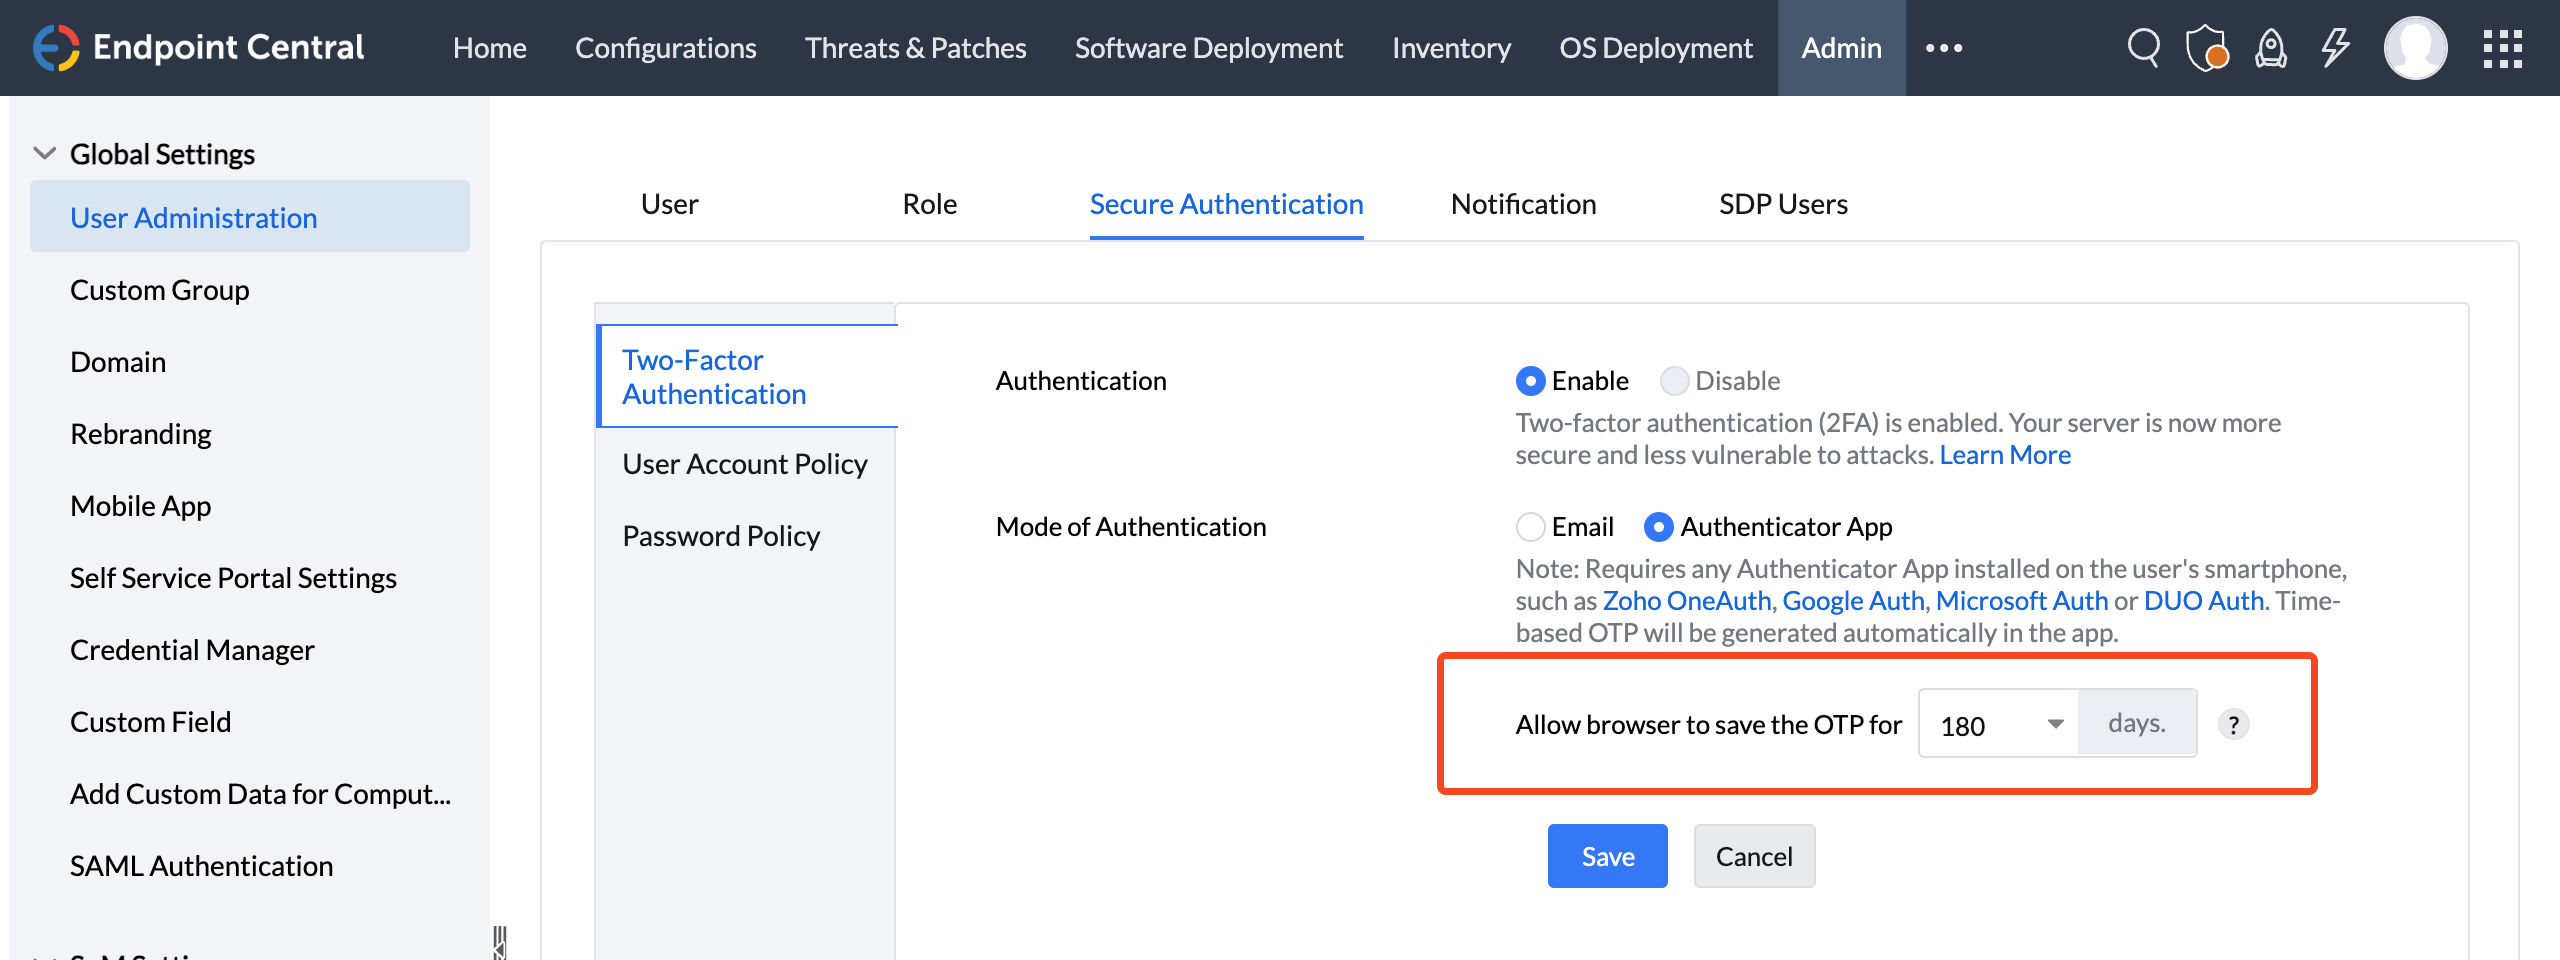Open Software Deployment menu

click(1209, 48)
